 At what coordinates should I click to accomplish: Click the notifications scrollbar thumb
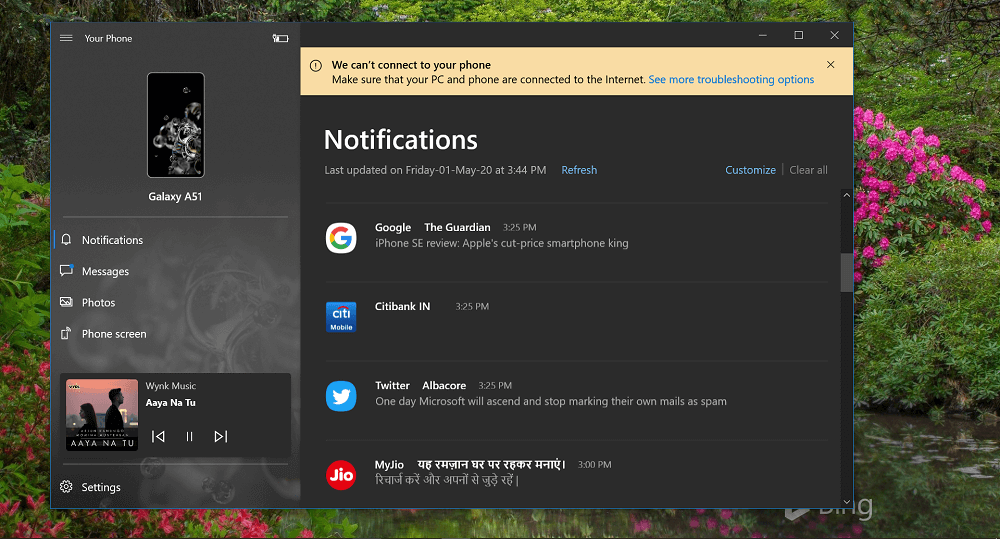click(x=847, y=272)
